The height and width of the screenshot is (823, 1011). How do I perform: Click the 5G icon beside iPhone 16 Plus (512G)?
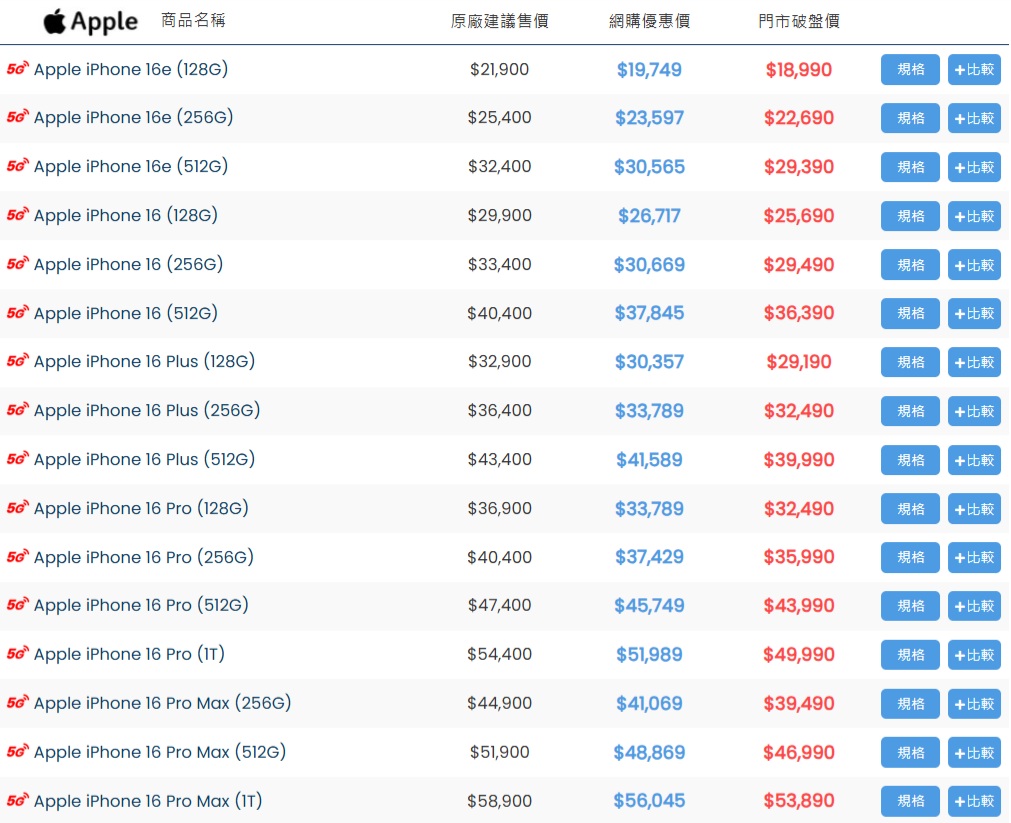(x=17, y=459)
